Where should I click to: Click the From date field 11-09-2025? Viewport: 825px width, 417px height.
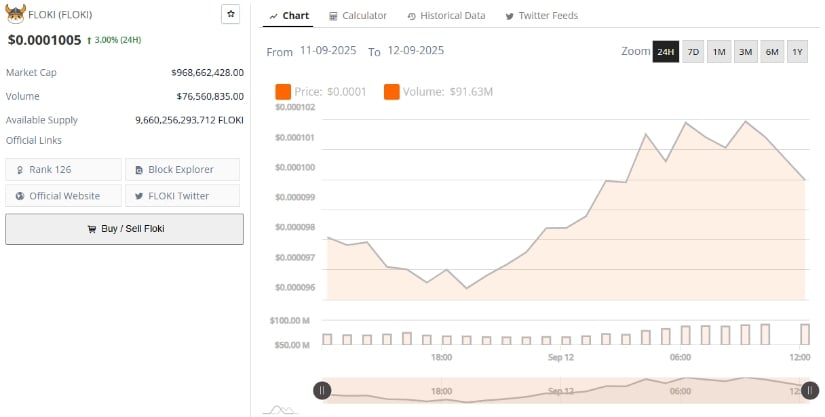click(x=328, y=50)
